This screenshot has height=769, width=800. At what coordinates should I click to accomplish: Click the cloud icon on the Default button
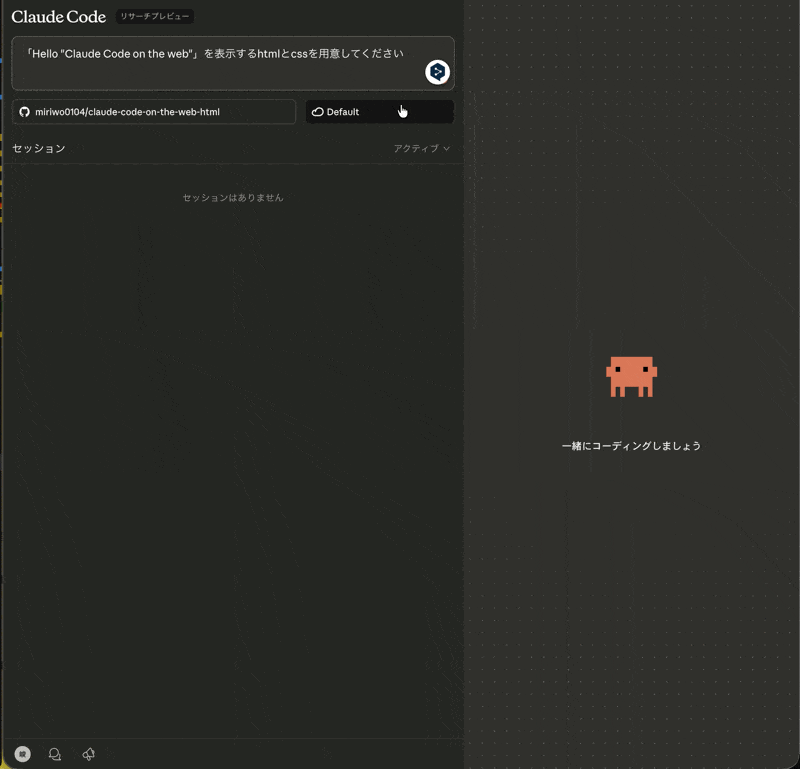[x=318, y=111]
